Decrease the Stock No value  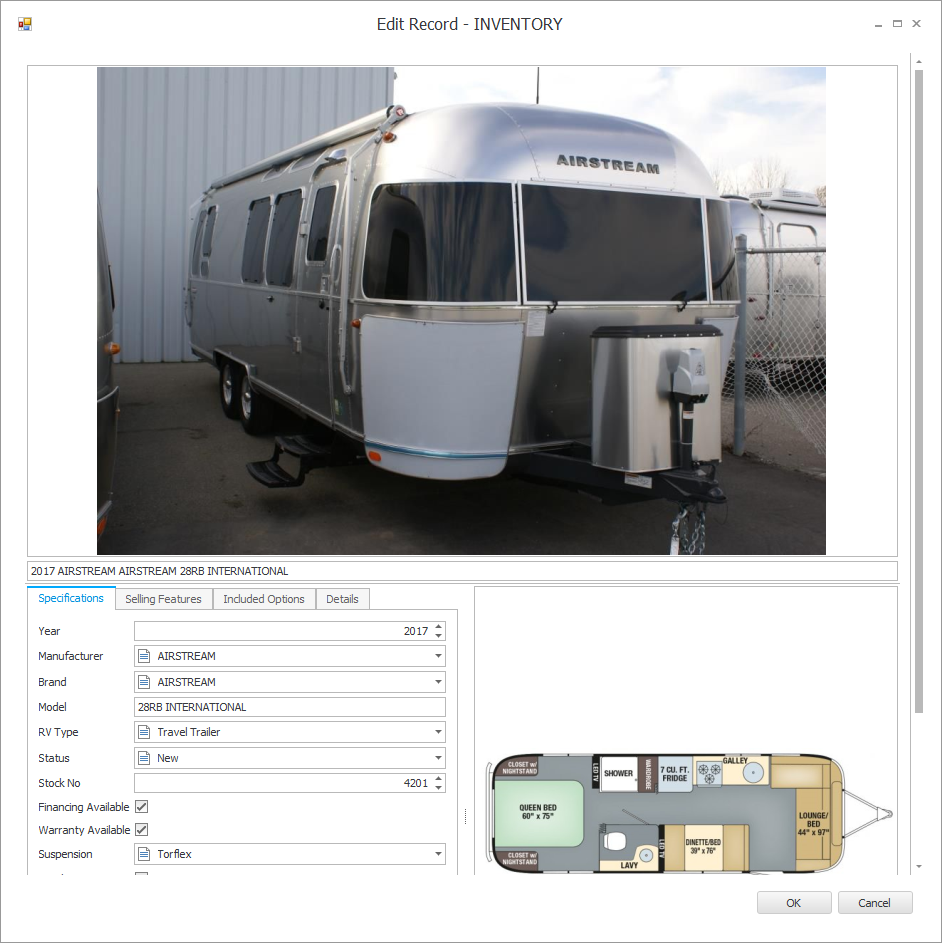(439, 788)
